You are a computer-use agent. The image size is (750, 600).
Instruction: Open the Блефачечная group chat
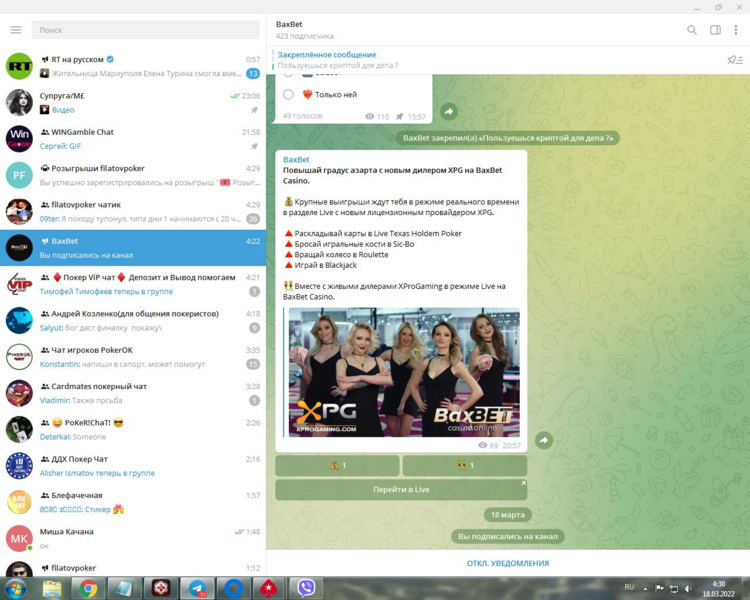[133, 502]
